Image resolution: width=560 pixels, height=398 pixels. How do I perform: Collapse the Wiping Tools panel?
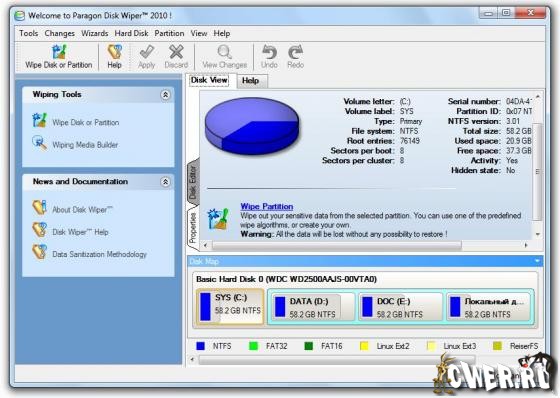165,95
